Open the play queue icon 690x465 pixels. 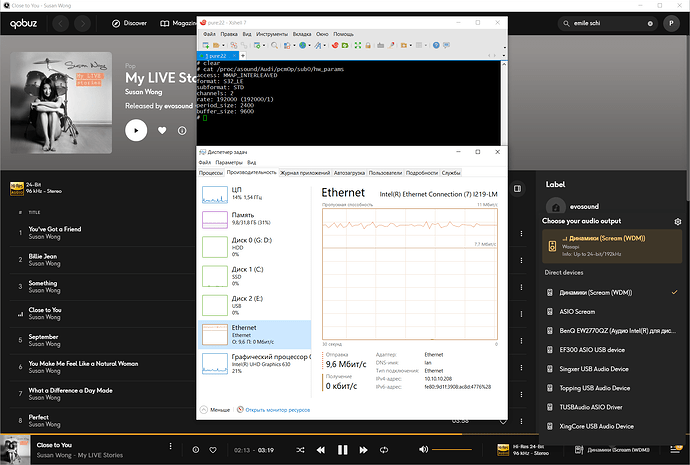point(675,450)
